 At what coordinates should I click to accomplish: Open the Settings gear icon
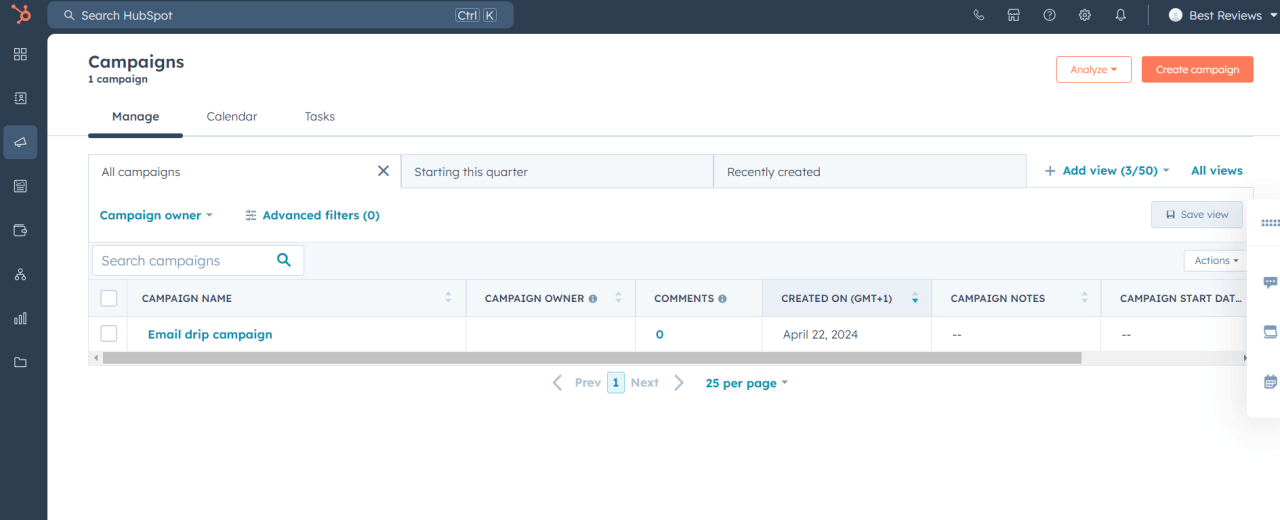1085,15
